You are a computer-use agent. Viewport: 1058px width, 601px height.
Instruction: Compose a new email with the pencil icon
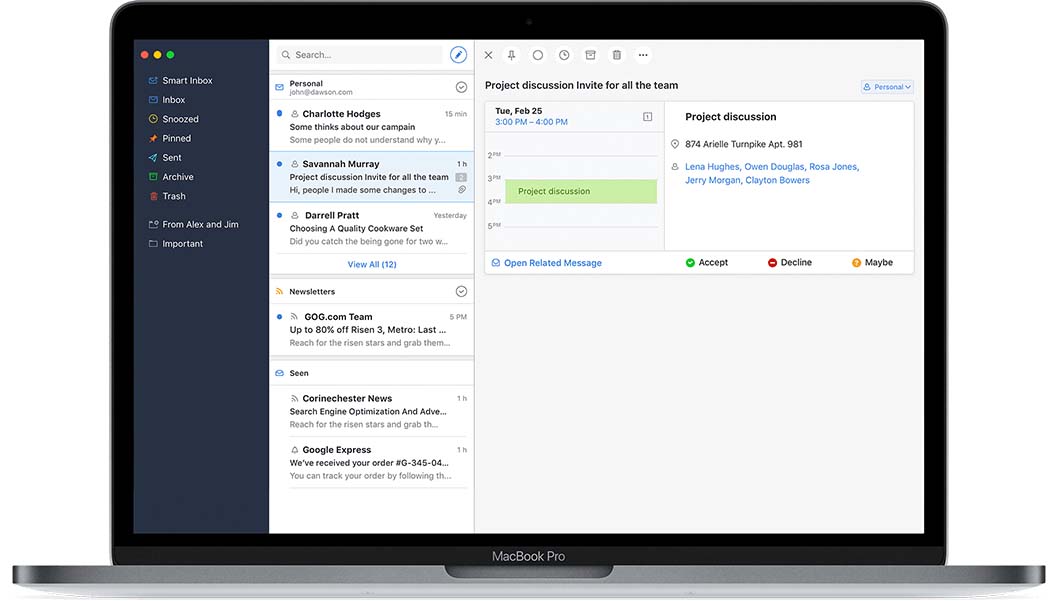[458, 54]
